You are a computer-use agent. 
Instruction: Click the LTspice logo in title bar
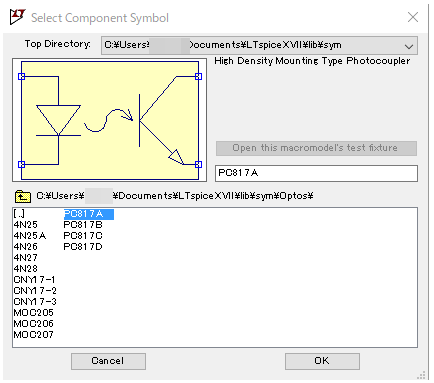[x=17, y=17]
